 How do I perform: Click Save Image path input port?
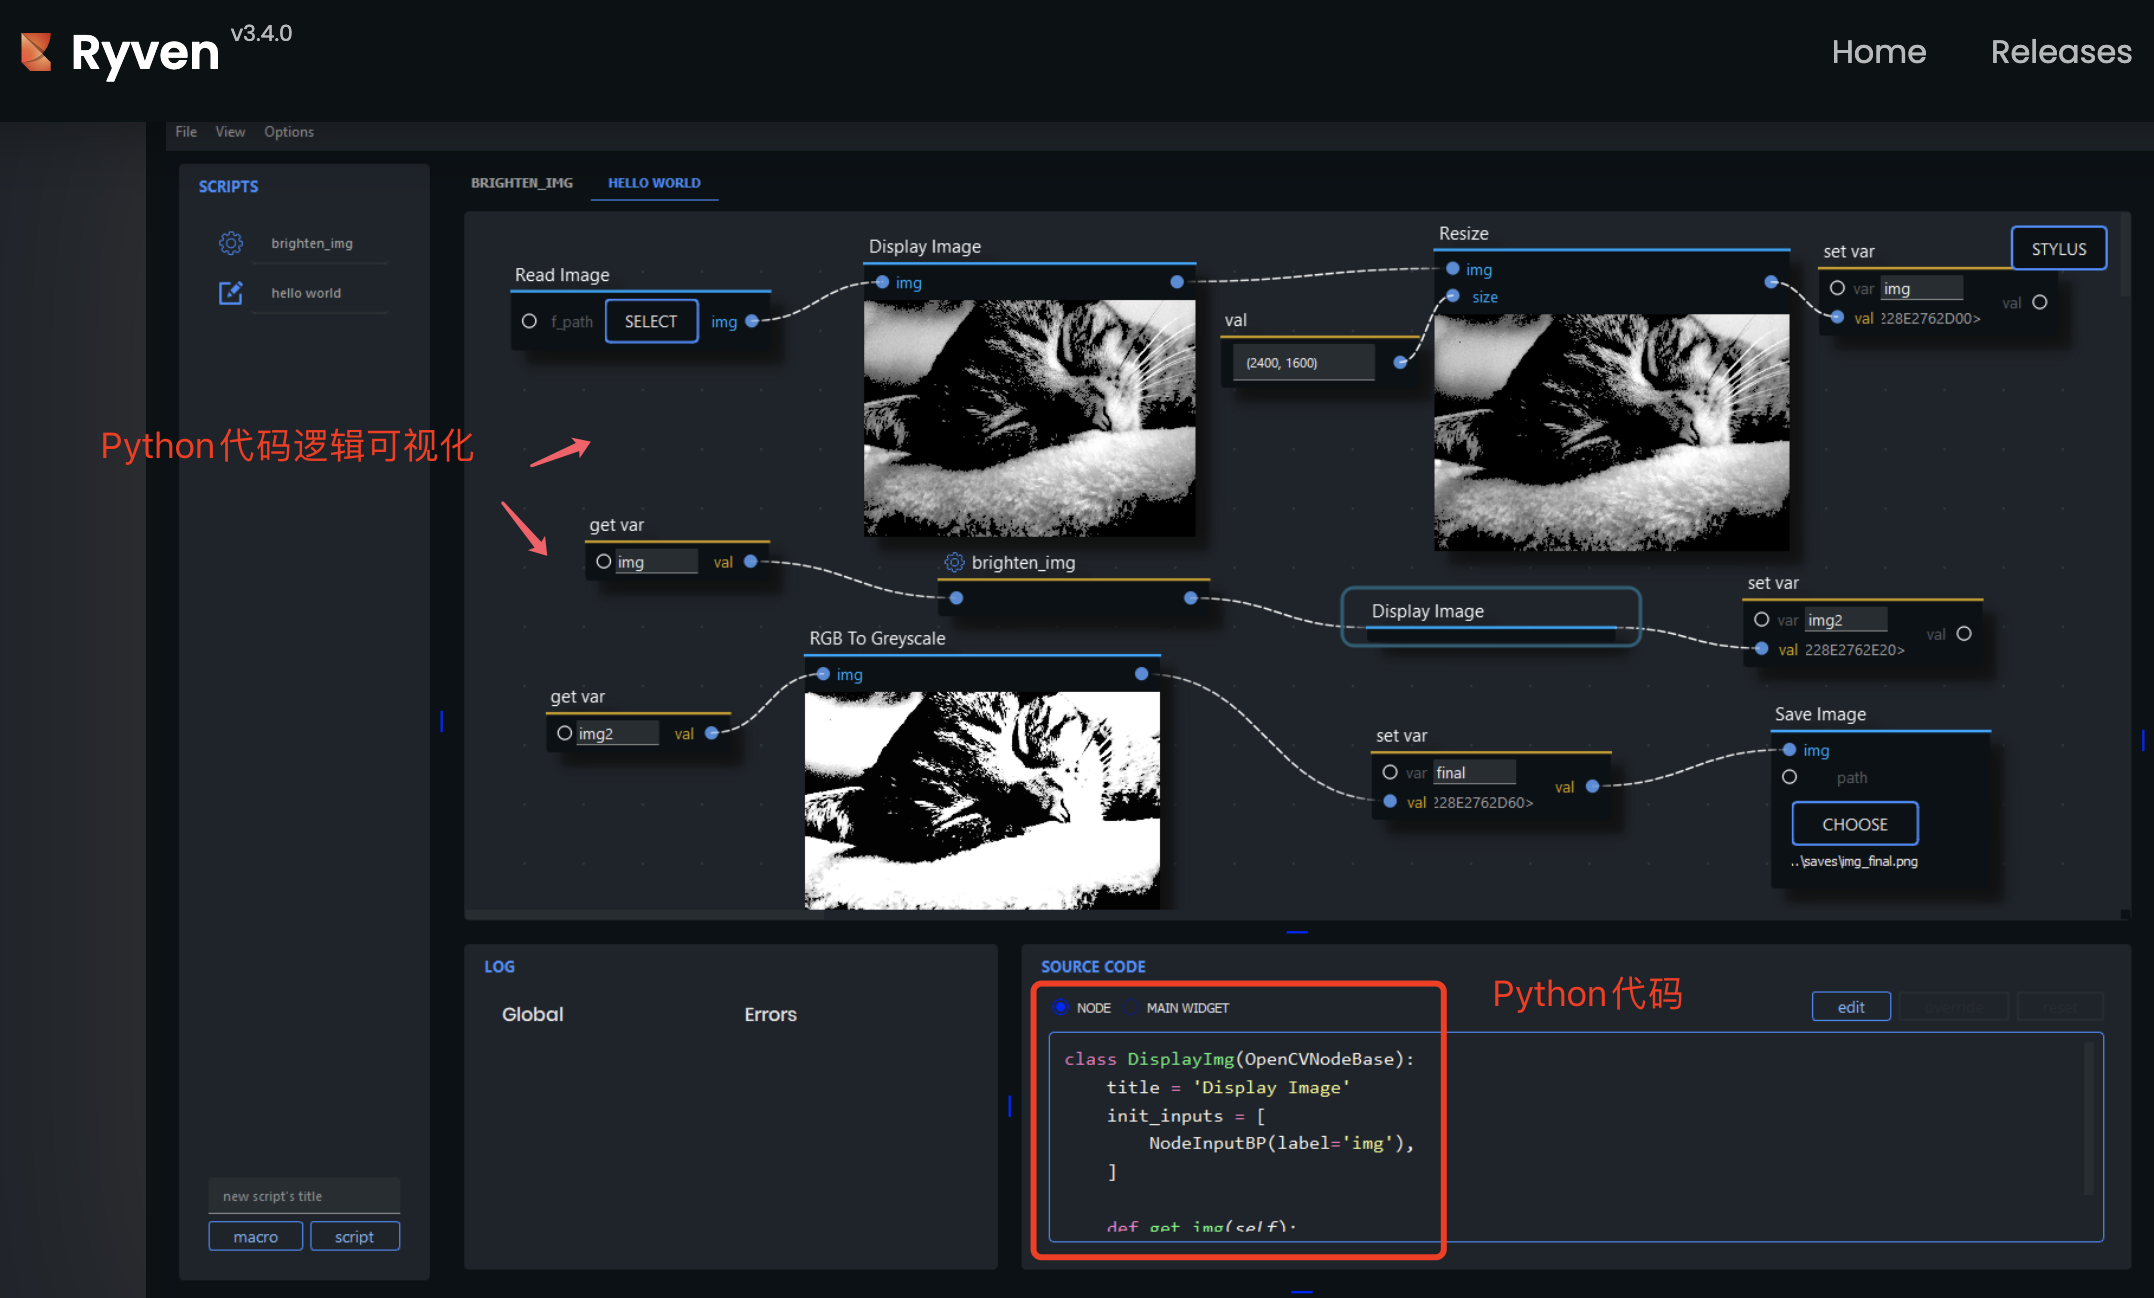[x=1790, y=777]
